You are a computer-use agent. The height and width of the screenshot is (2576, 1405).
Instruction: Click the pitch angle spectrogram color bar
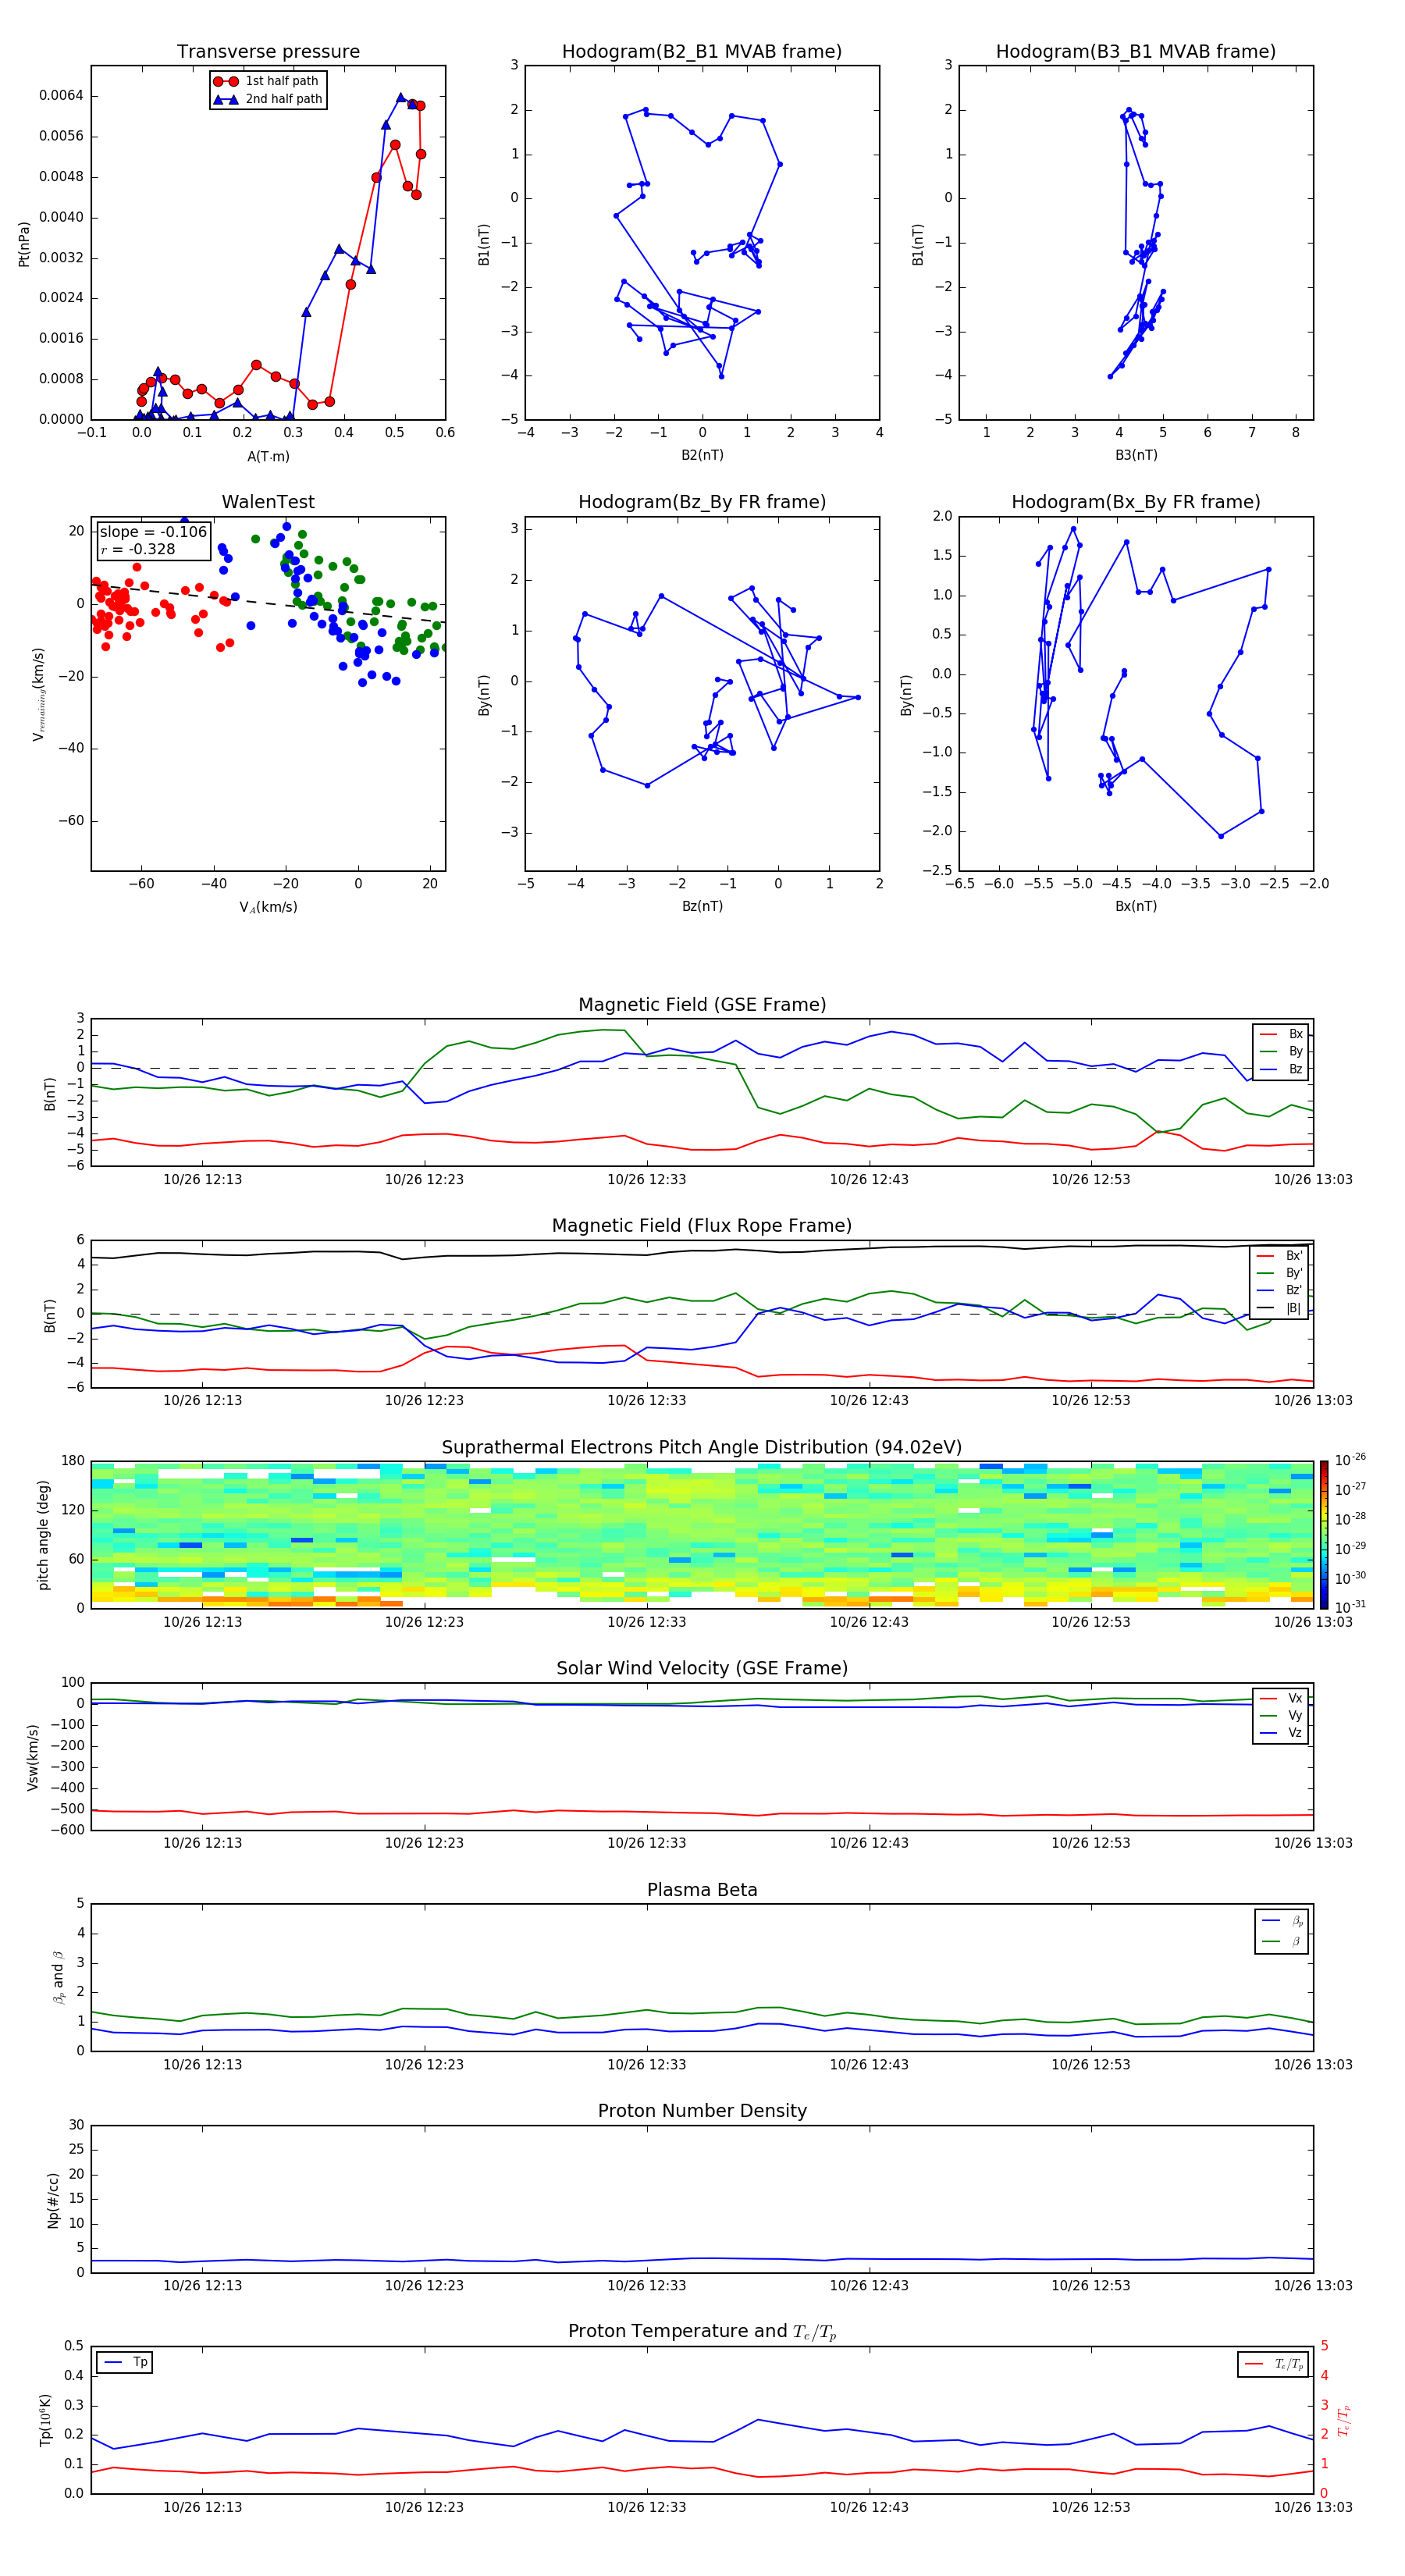(x=1323, y=1534)
